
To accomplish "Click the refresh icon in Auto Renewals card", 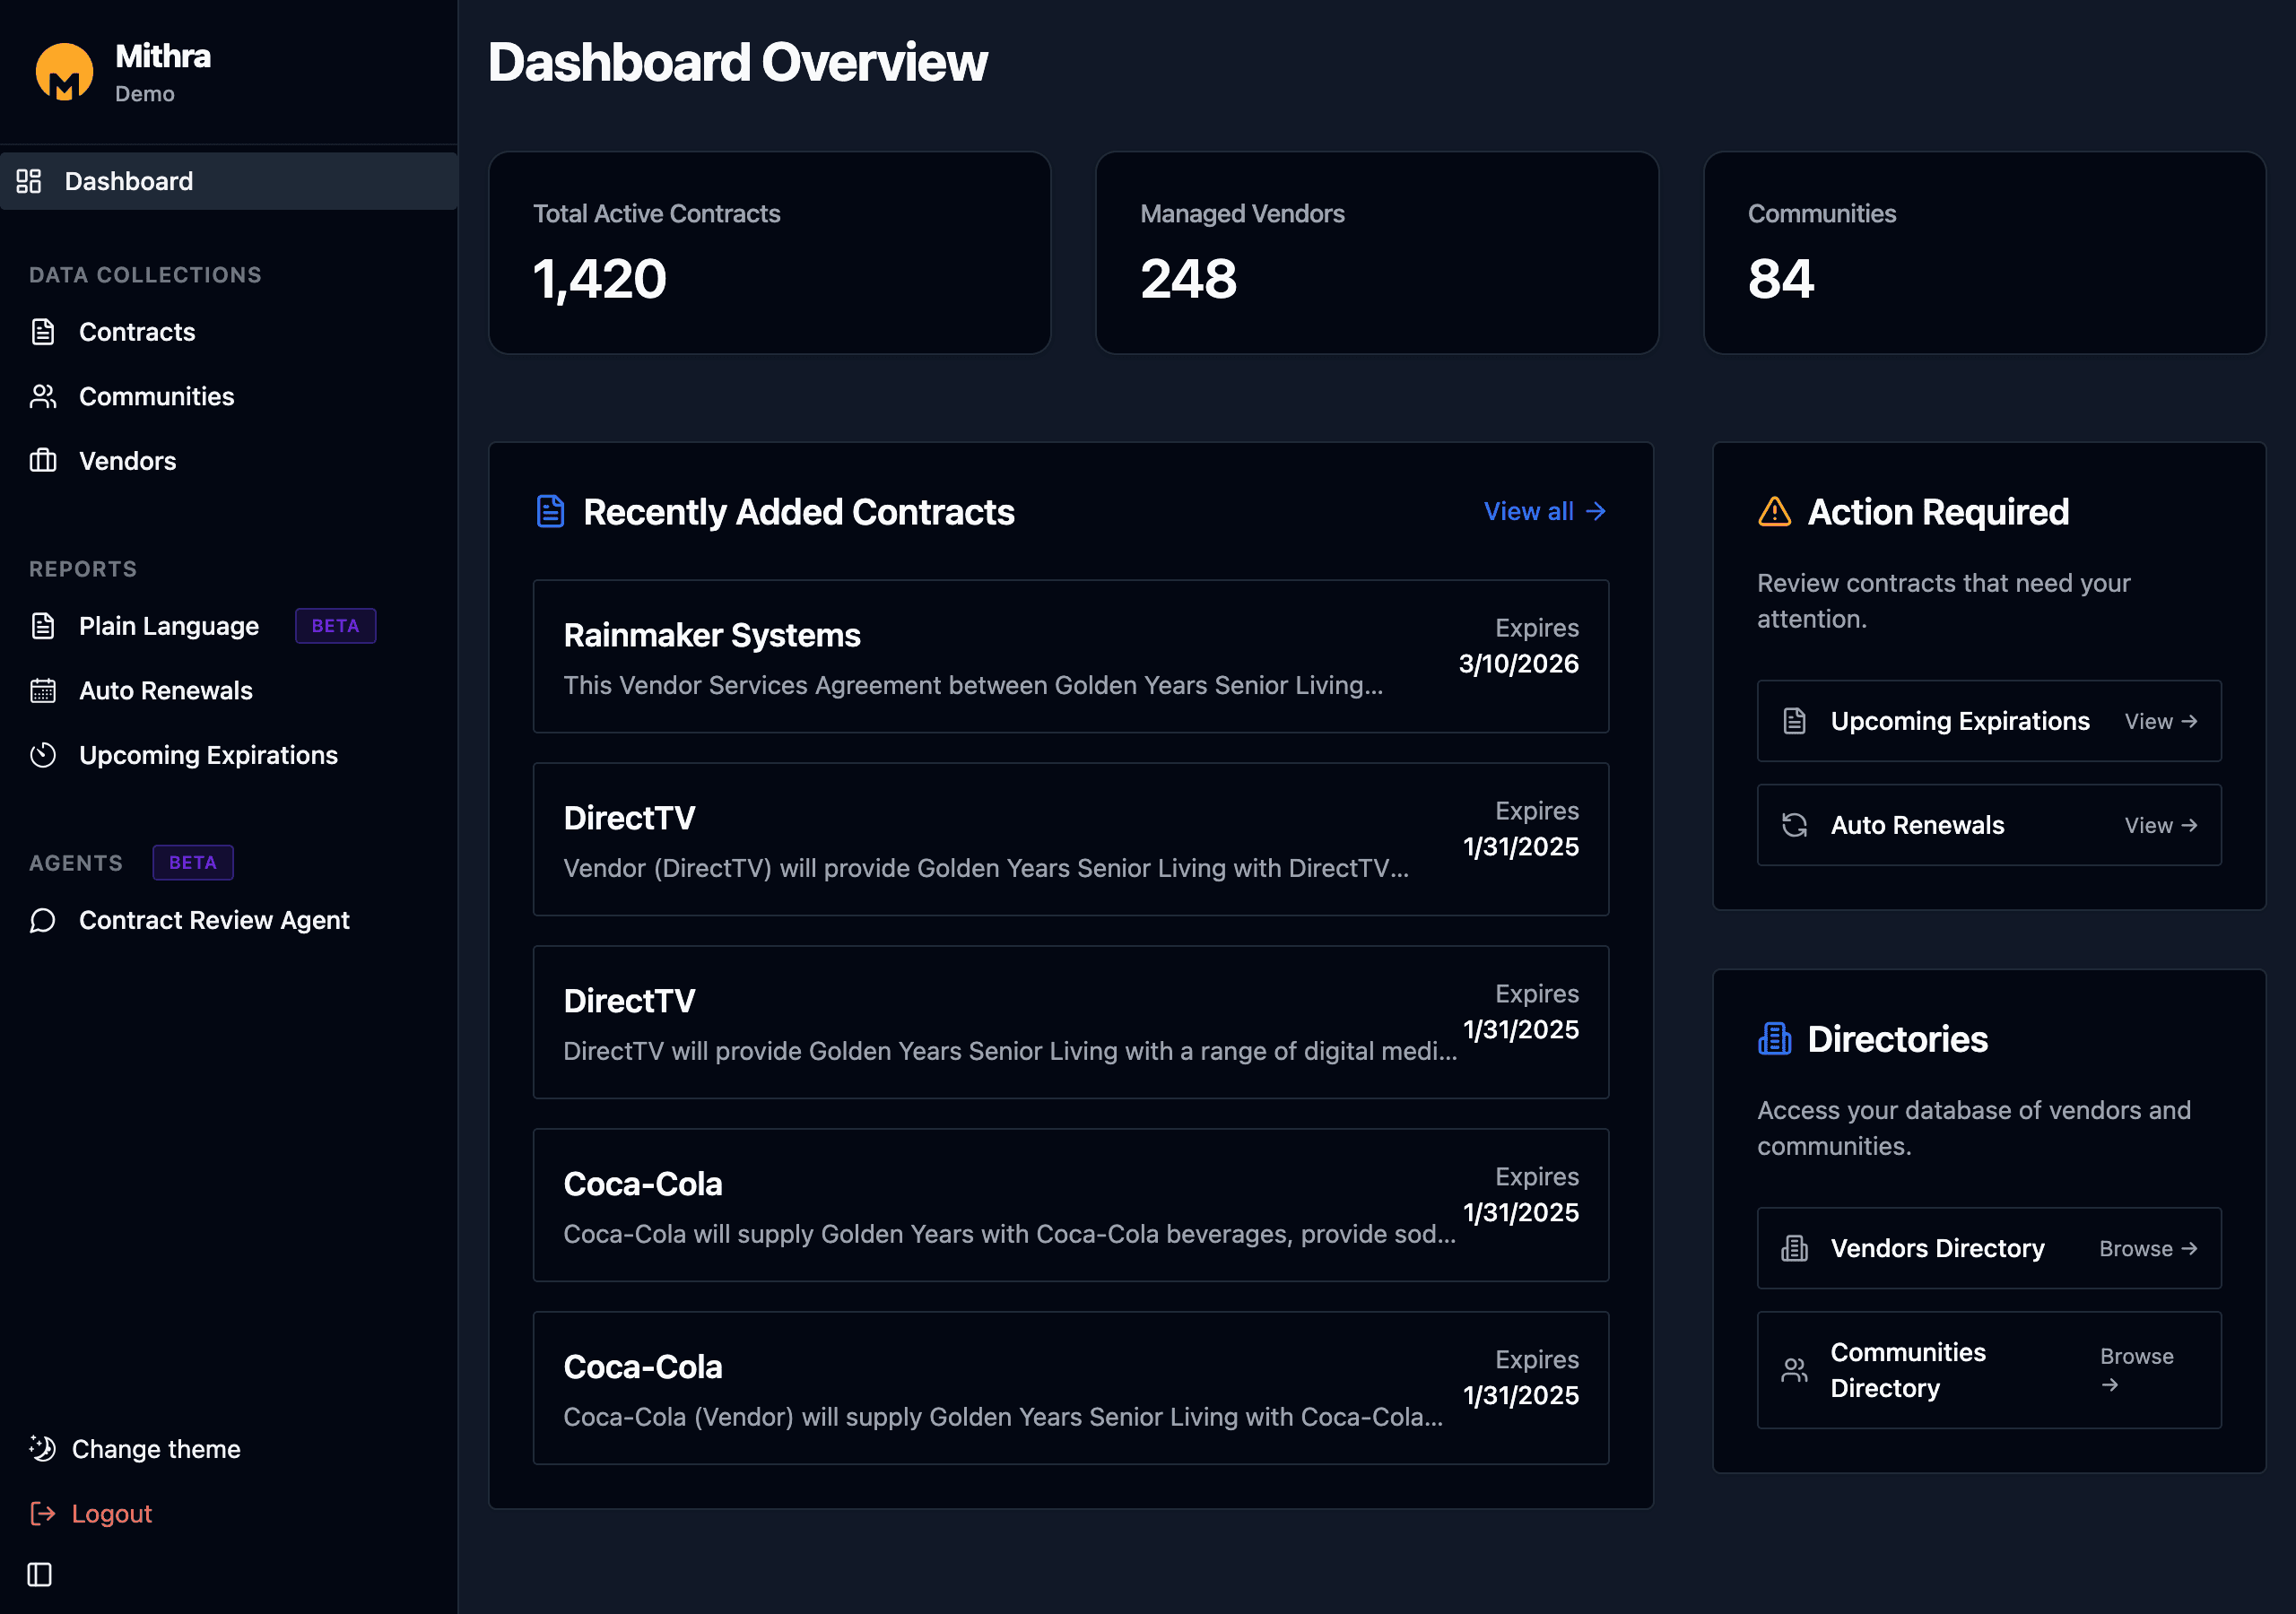I will [x=1795, y=825].
